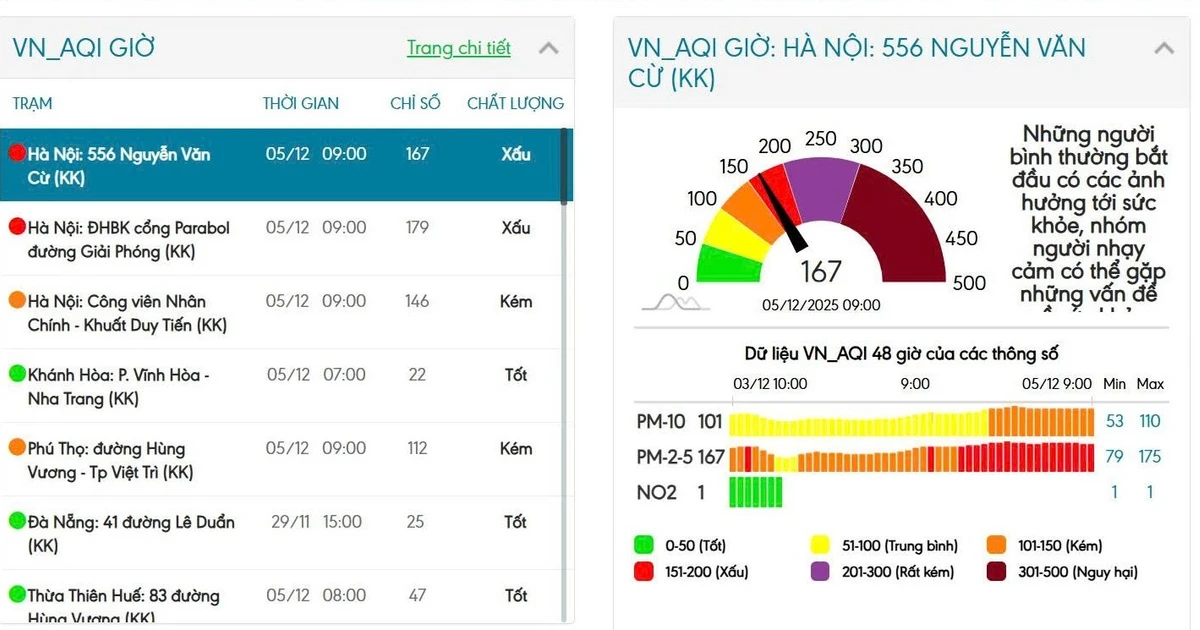1200x630 pixels.
Task: Collapse the Hà Nội 556 Nguyễn Văn Cừ panel
Action: [x=1163, y=48]
